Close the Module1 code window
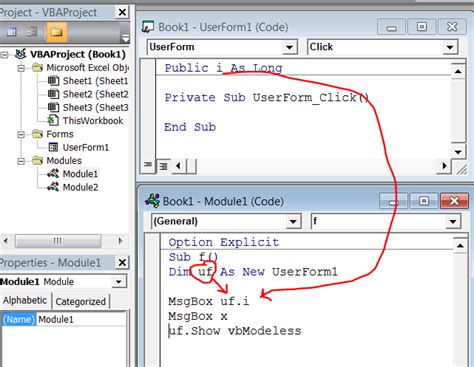This screenshot has height=367, width=474. click(x=454, y=201)
